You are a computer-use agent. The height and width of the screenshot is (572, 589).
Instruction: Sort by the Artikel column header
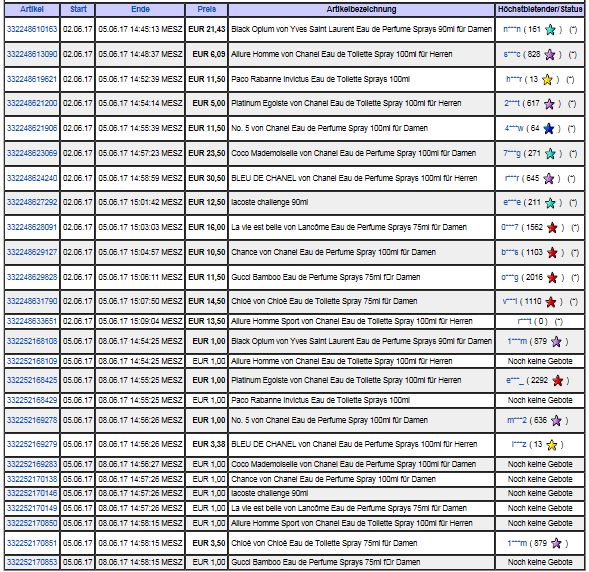click(x=32, y=9)
